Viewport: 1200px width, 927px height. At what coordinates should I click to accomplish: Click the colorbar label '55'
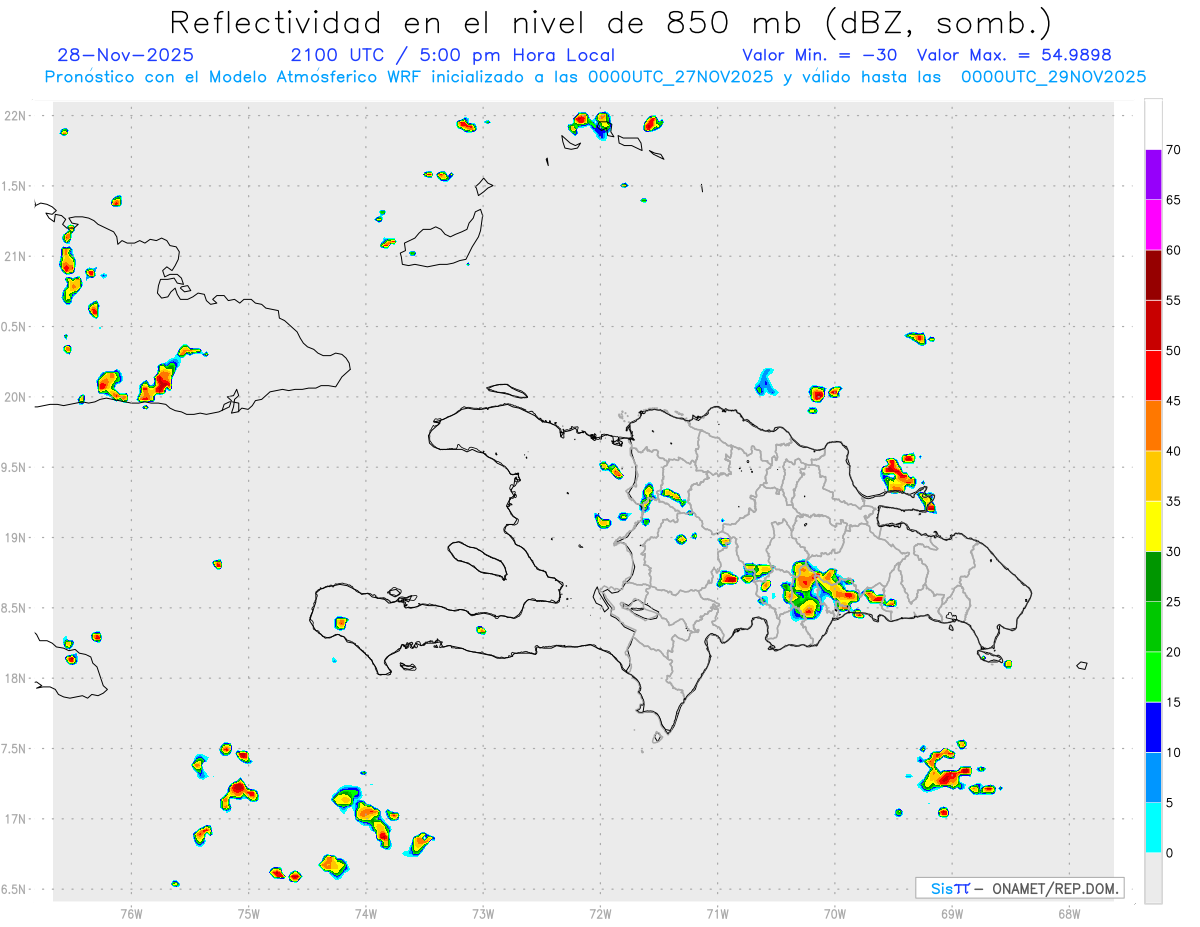coord(1174,301)
